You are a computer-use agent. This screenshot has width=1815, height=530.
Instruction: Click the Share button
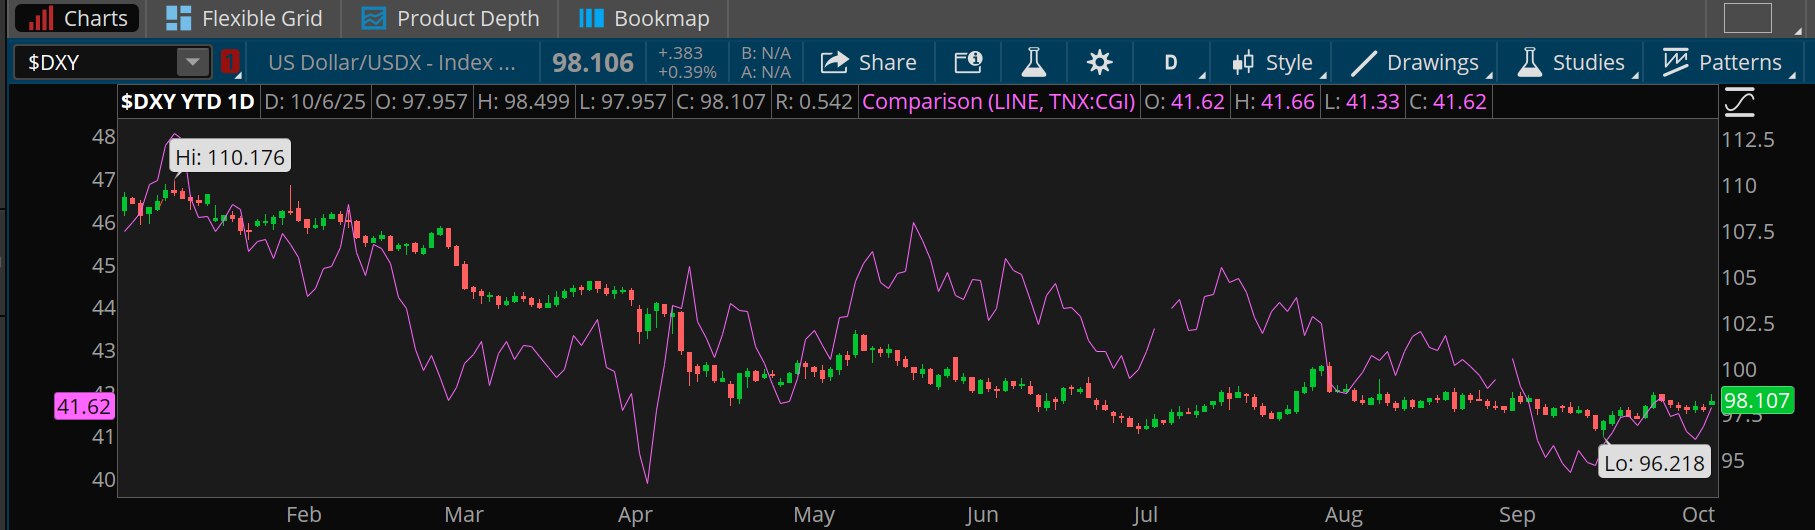pos(868,62)
